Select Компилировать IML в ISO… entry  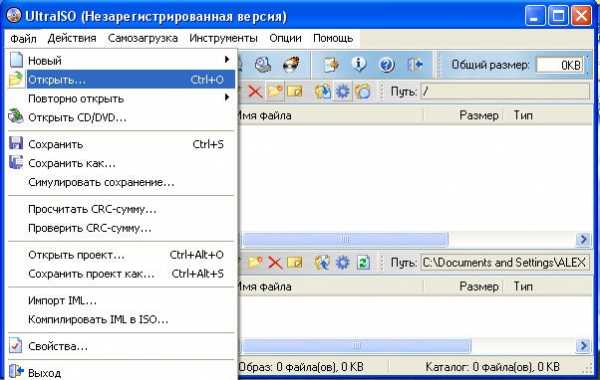click(x=121, y=319)
